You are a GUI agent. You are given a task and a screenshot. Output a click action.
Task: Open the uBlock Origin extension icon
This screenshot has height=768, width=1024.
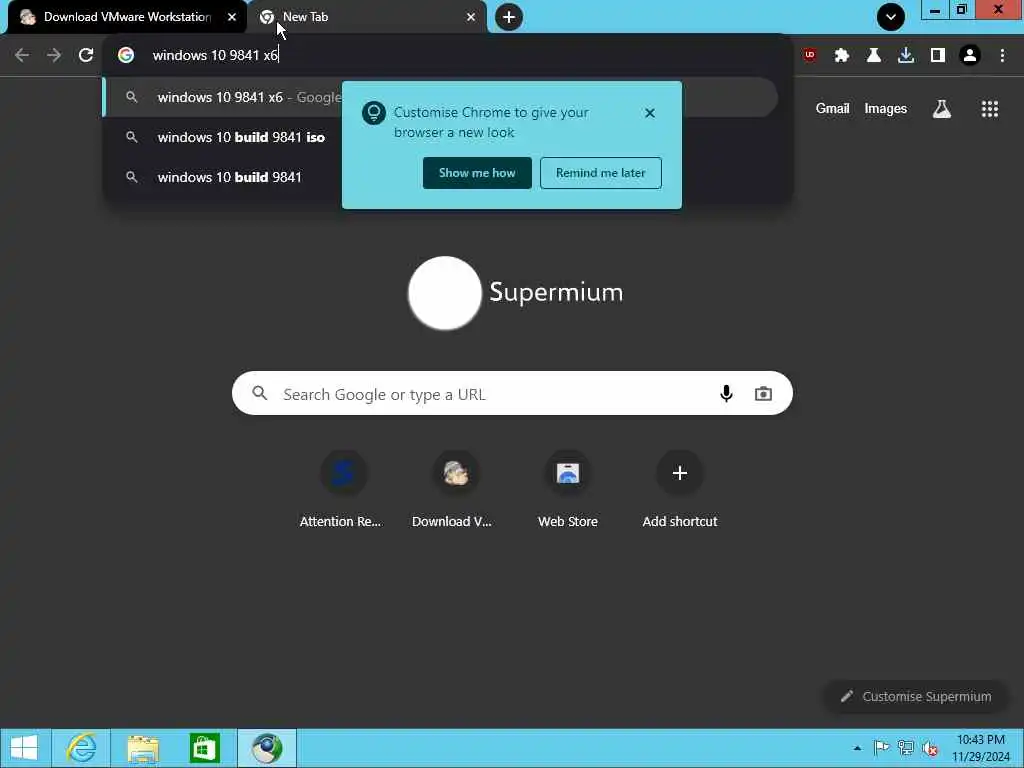[810, 55]
